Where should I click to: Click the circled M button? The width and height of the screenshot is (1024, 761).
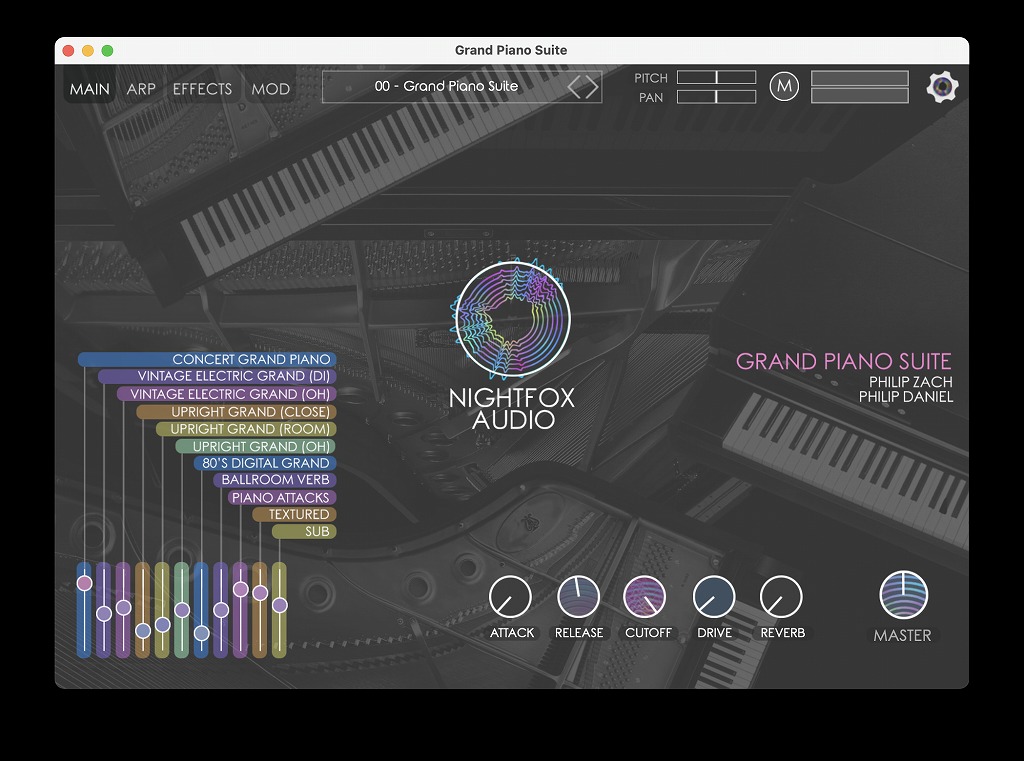point(784,87)
